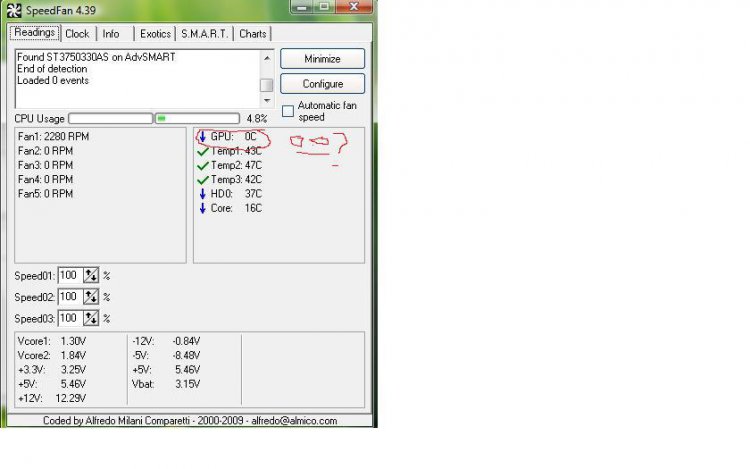This screenshot has height=469, width=750.
Task: Click the Speed02 up/down stepper arrows
Action: [x=91, y=297]
